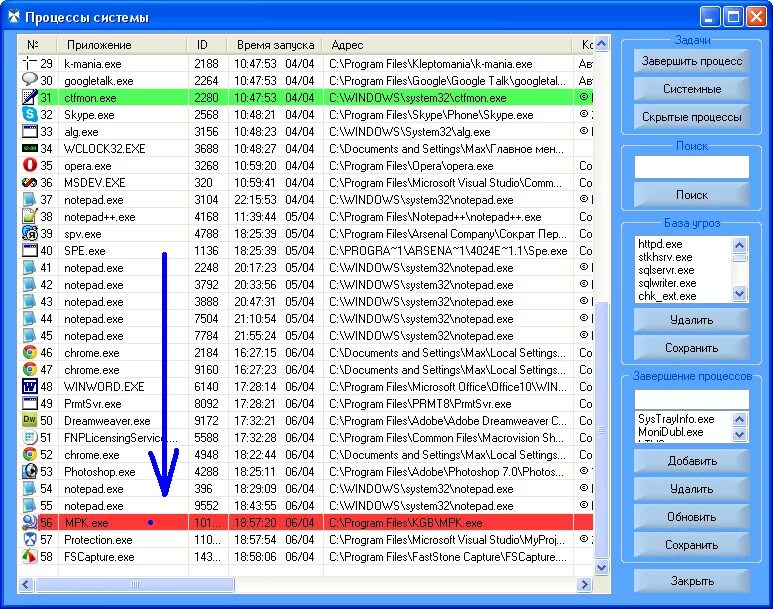Click the MPK.exe icon in red row

(x=30, y=522)
